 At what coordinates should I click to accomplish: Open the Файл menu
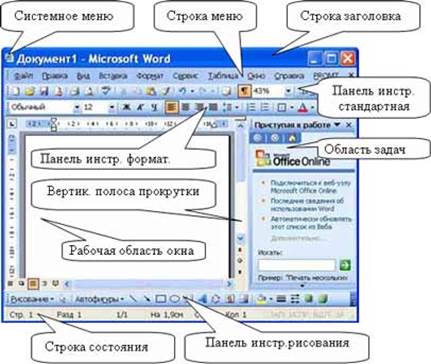click(x=23, y=76)
